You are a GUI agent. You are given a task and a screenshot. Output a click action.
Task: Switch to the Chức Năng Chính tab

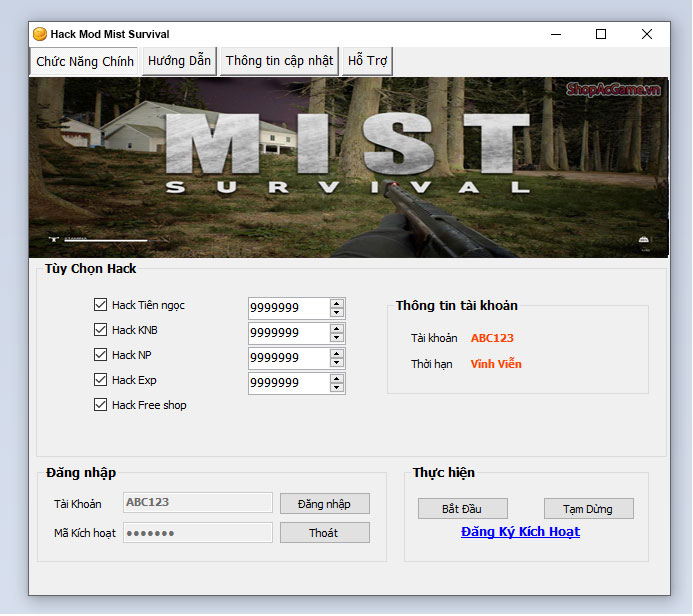click(x=85, y=61)
